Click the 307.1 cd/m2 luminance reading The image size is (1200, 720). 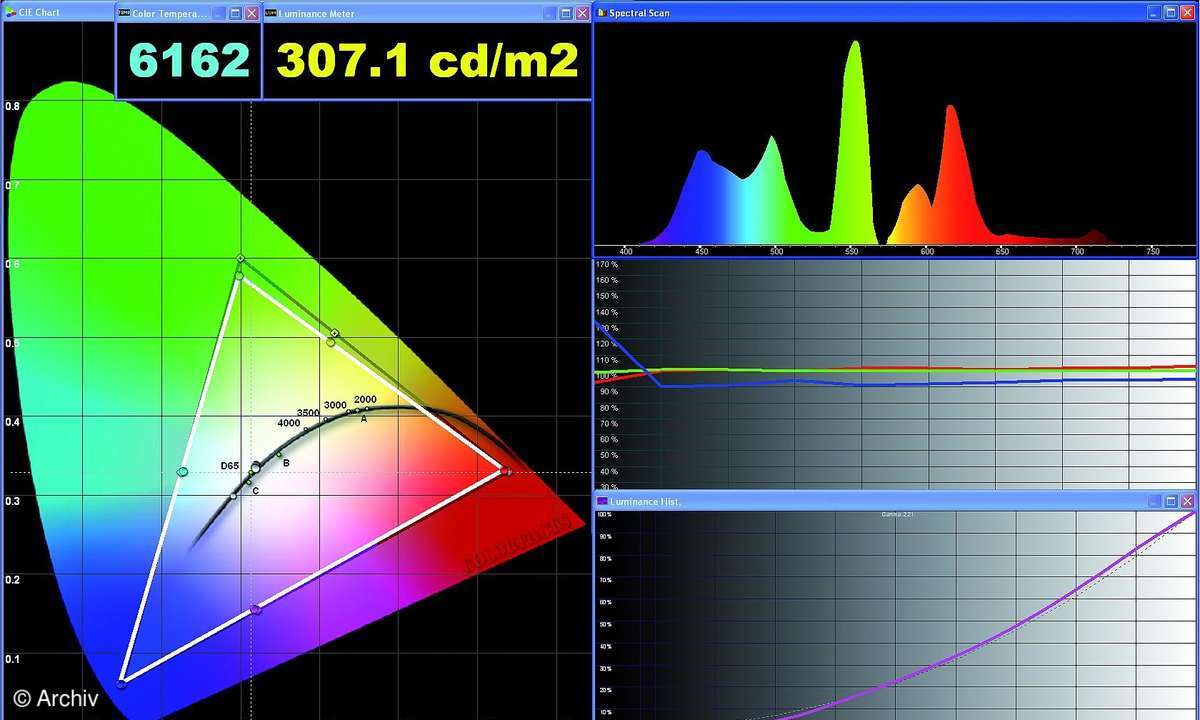coord(427,61)
